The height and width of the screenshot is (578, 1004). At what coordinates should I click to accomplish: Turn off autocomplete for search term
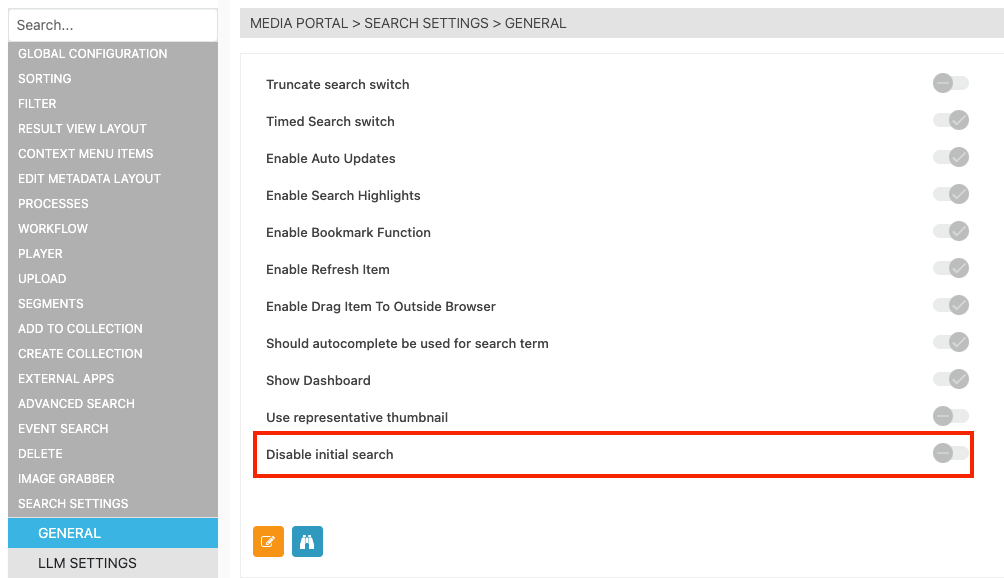(950, 342)
